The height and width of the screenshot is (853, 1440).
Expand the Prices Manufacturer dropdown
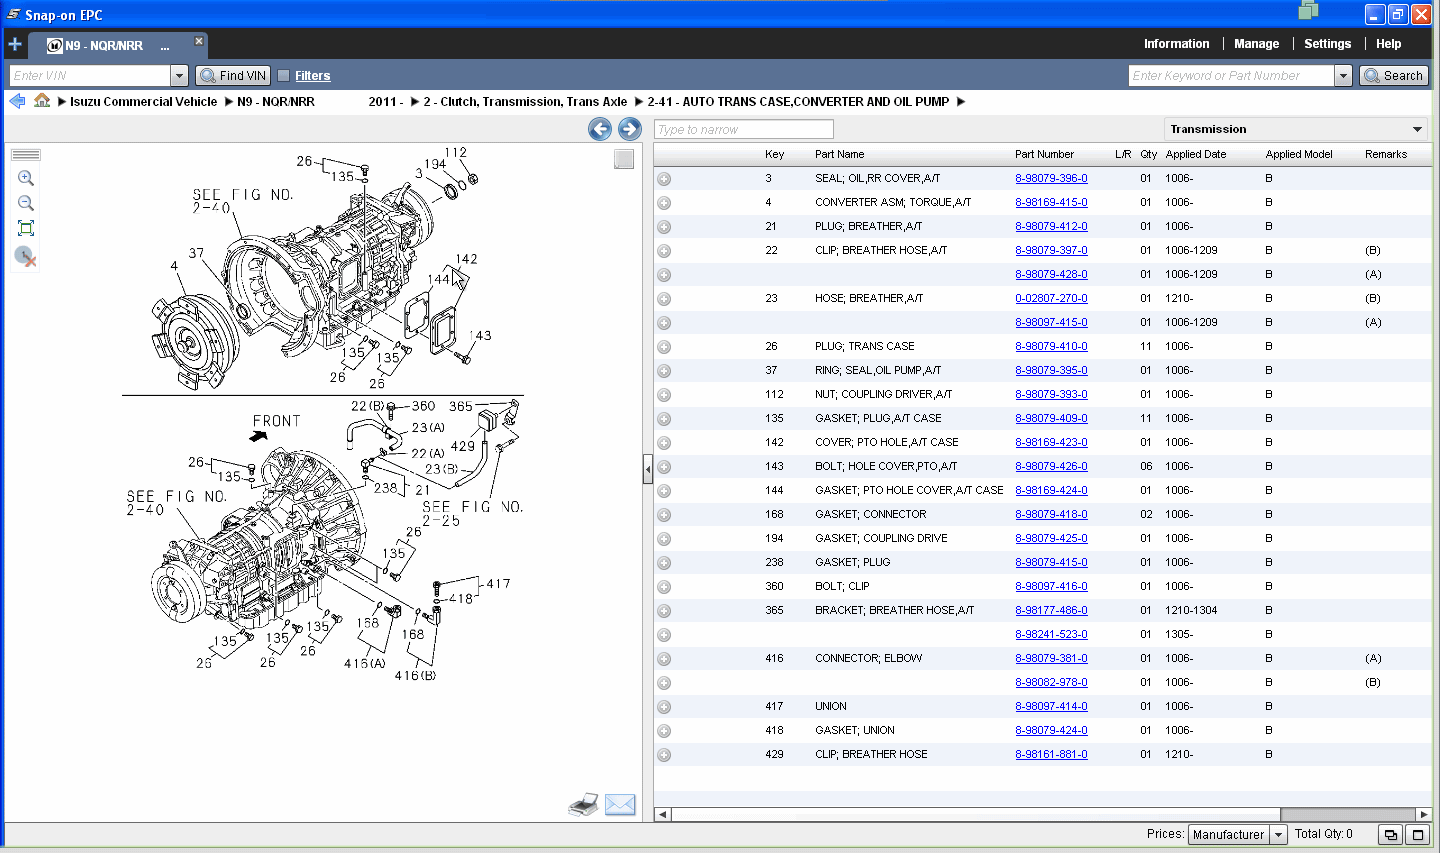[x=1278, y=835]
